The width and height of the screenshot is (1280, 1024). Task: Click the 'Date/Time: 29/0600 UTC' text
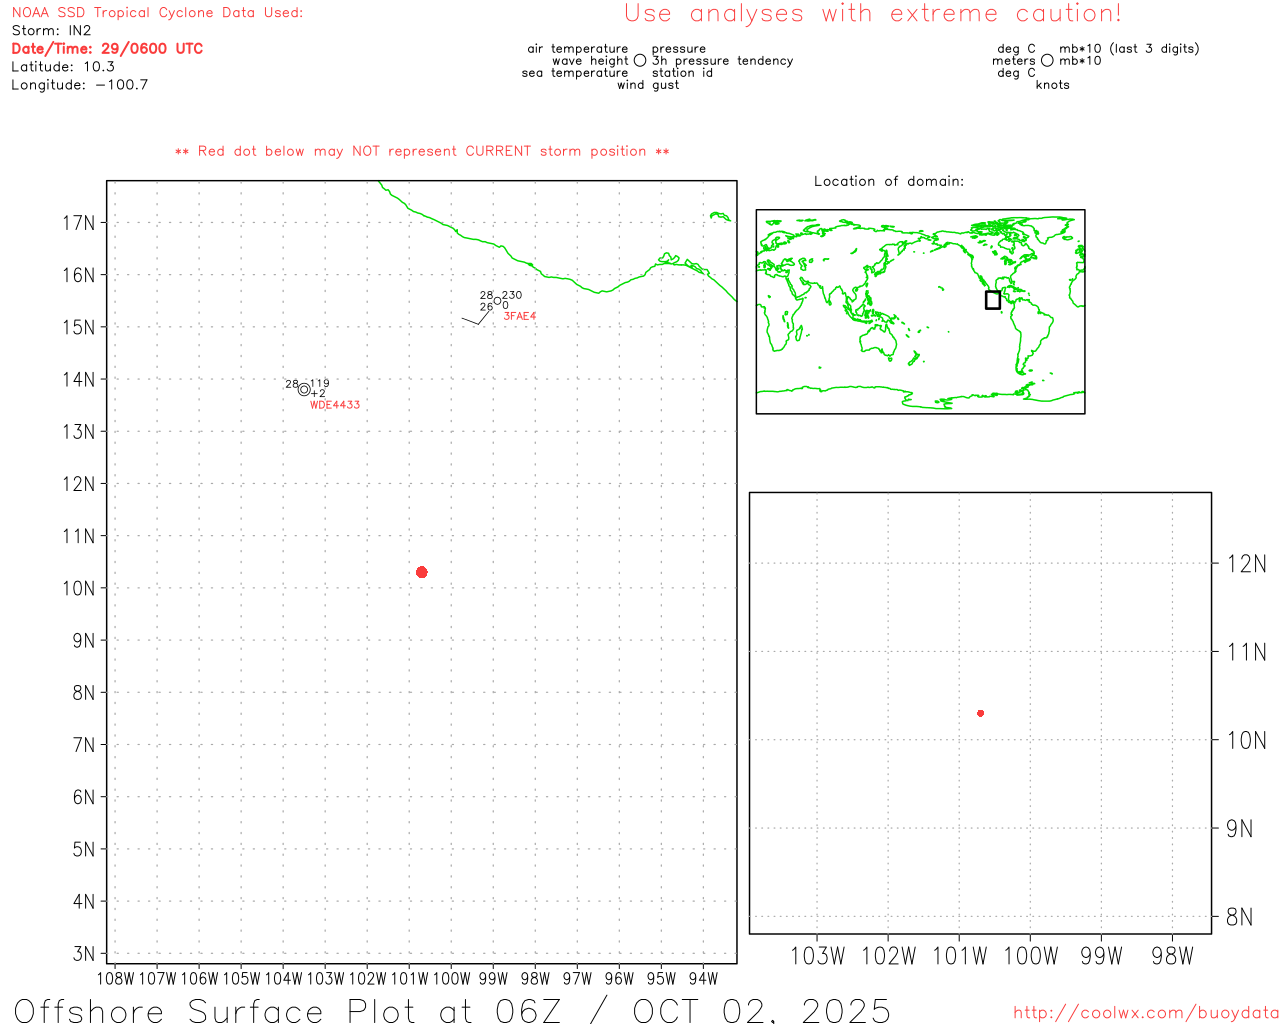pyautogui.click(x=107, y=48)
